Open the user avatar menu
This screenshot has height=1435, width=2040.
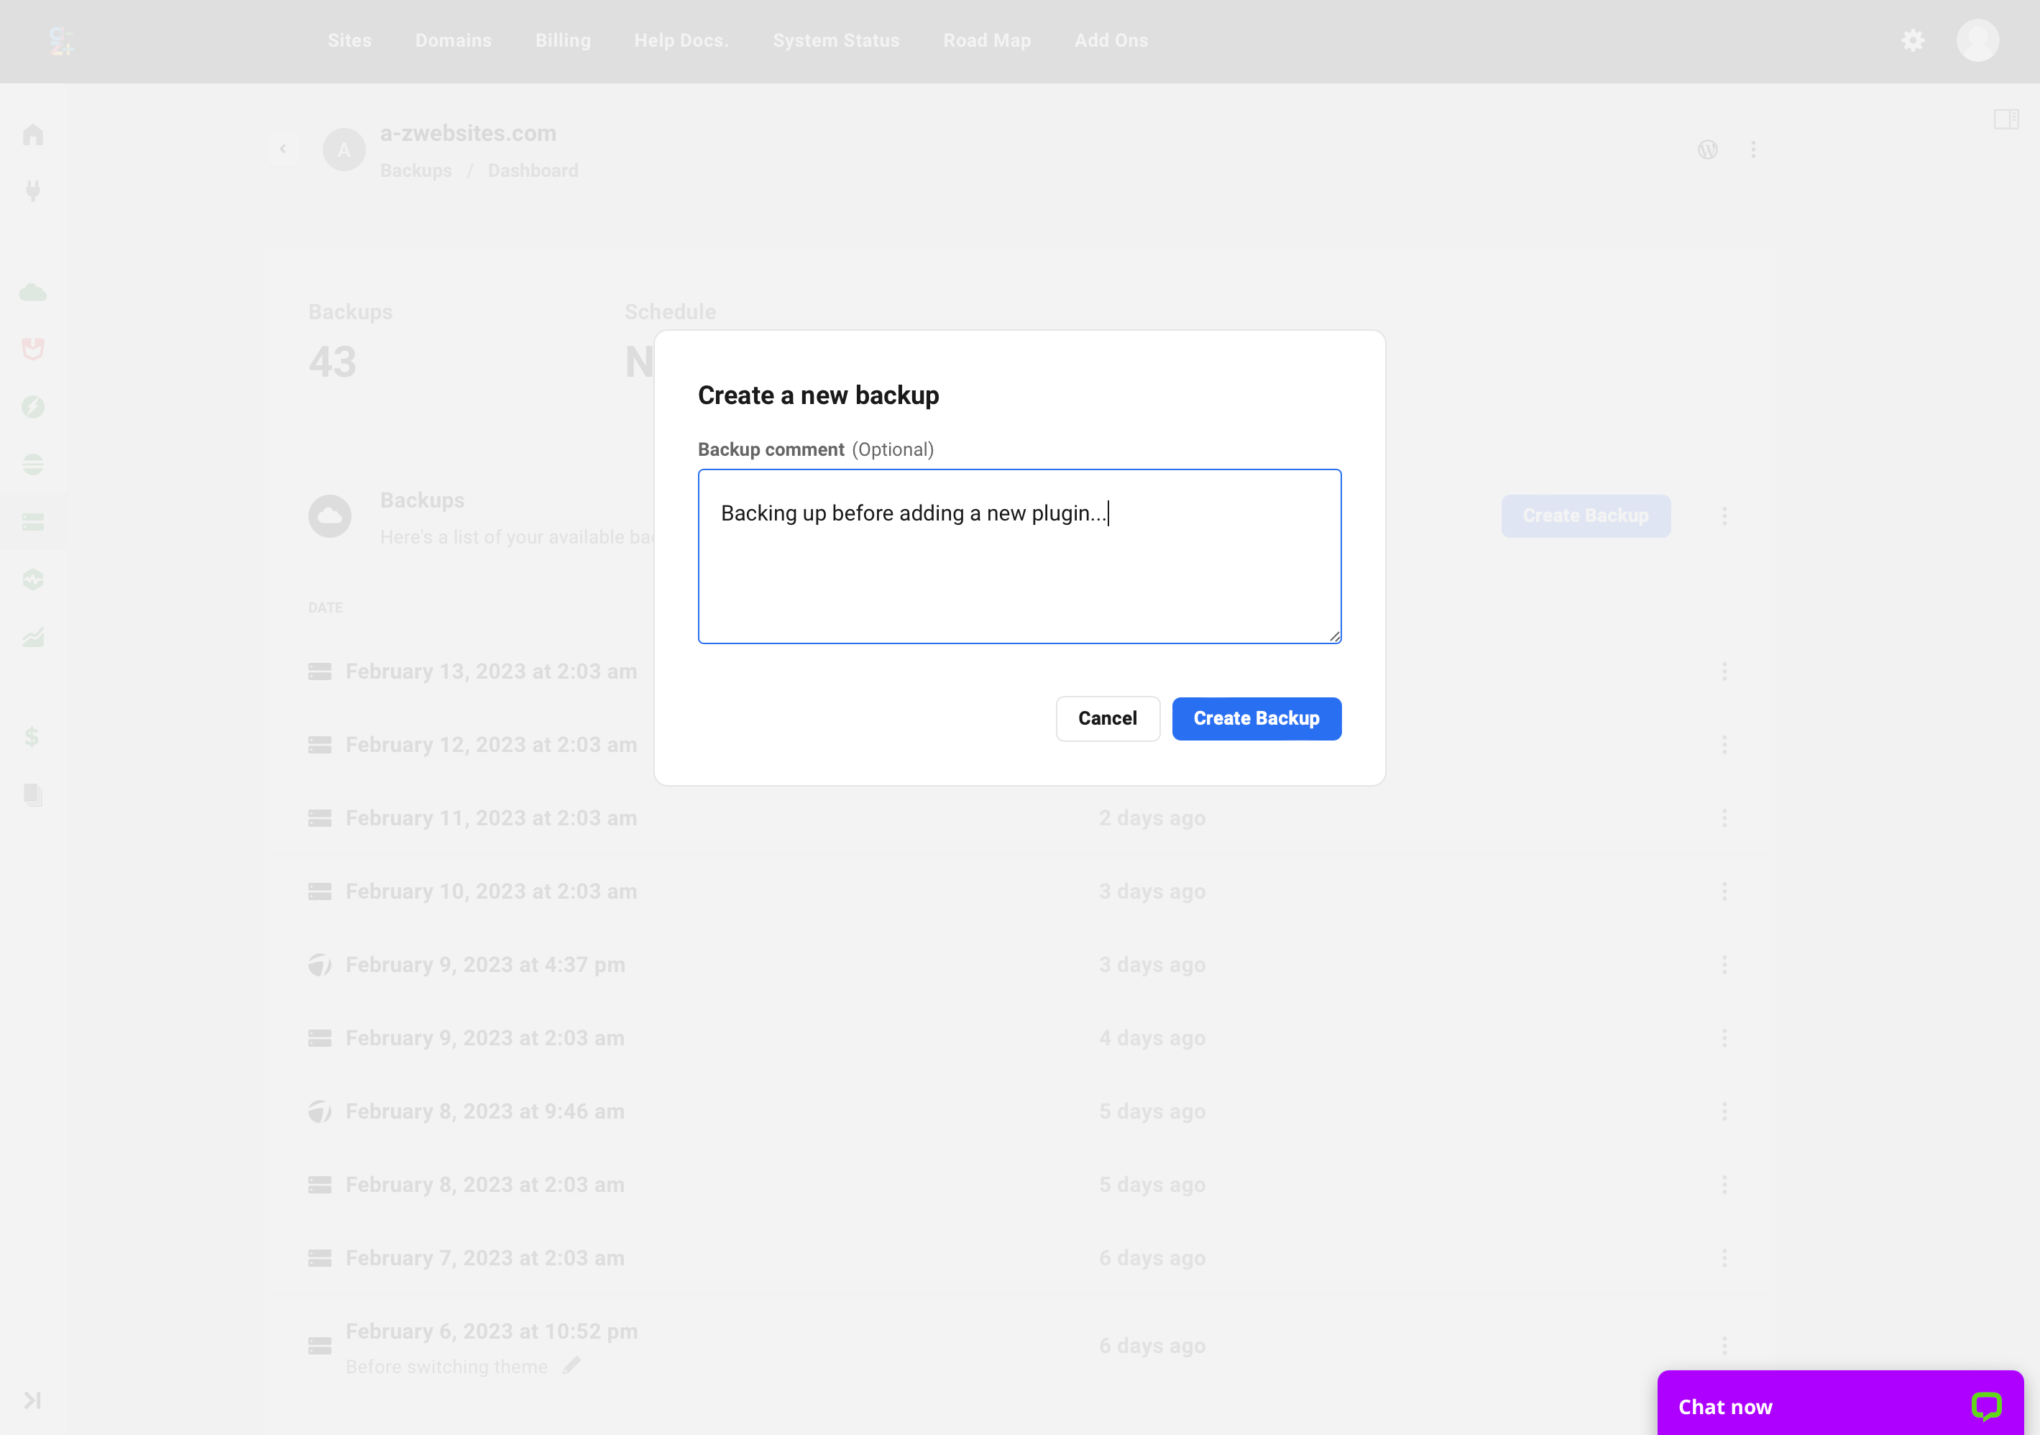click(x=1977, y=41)
